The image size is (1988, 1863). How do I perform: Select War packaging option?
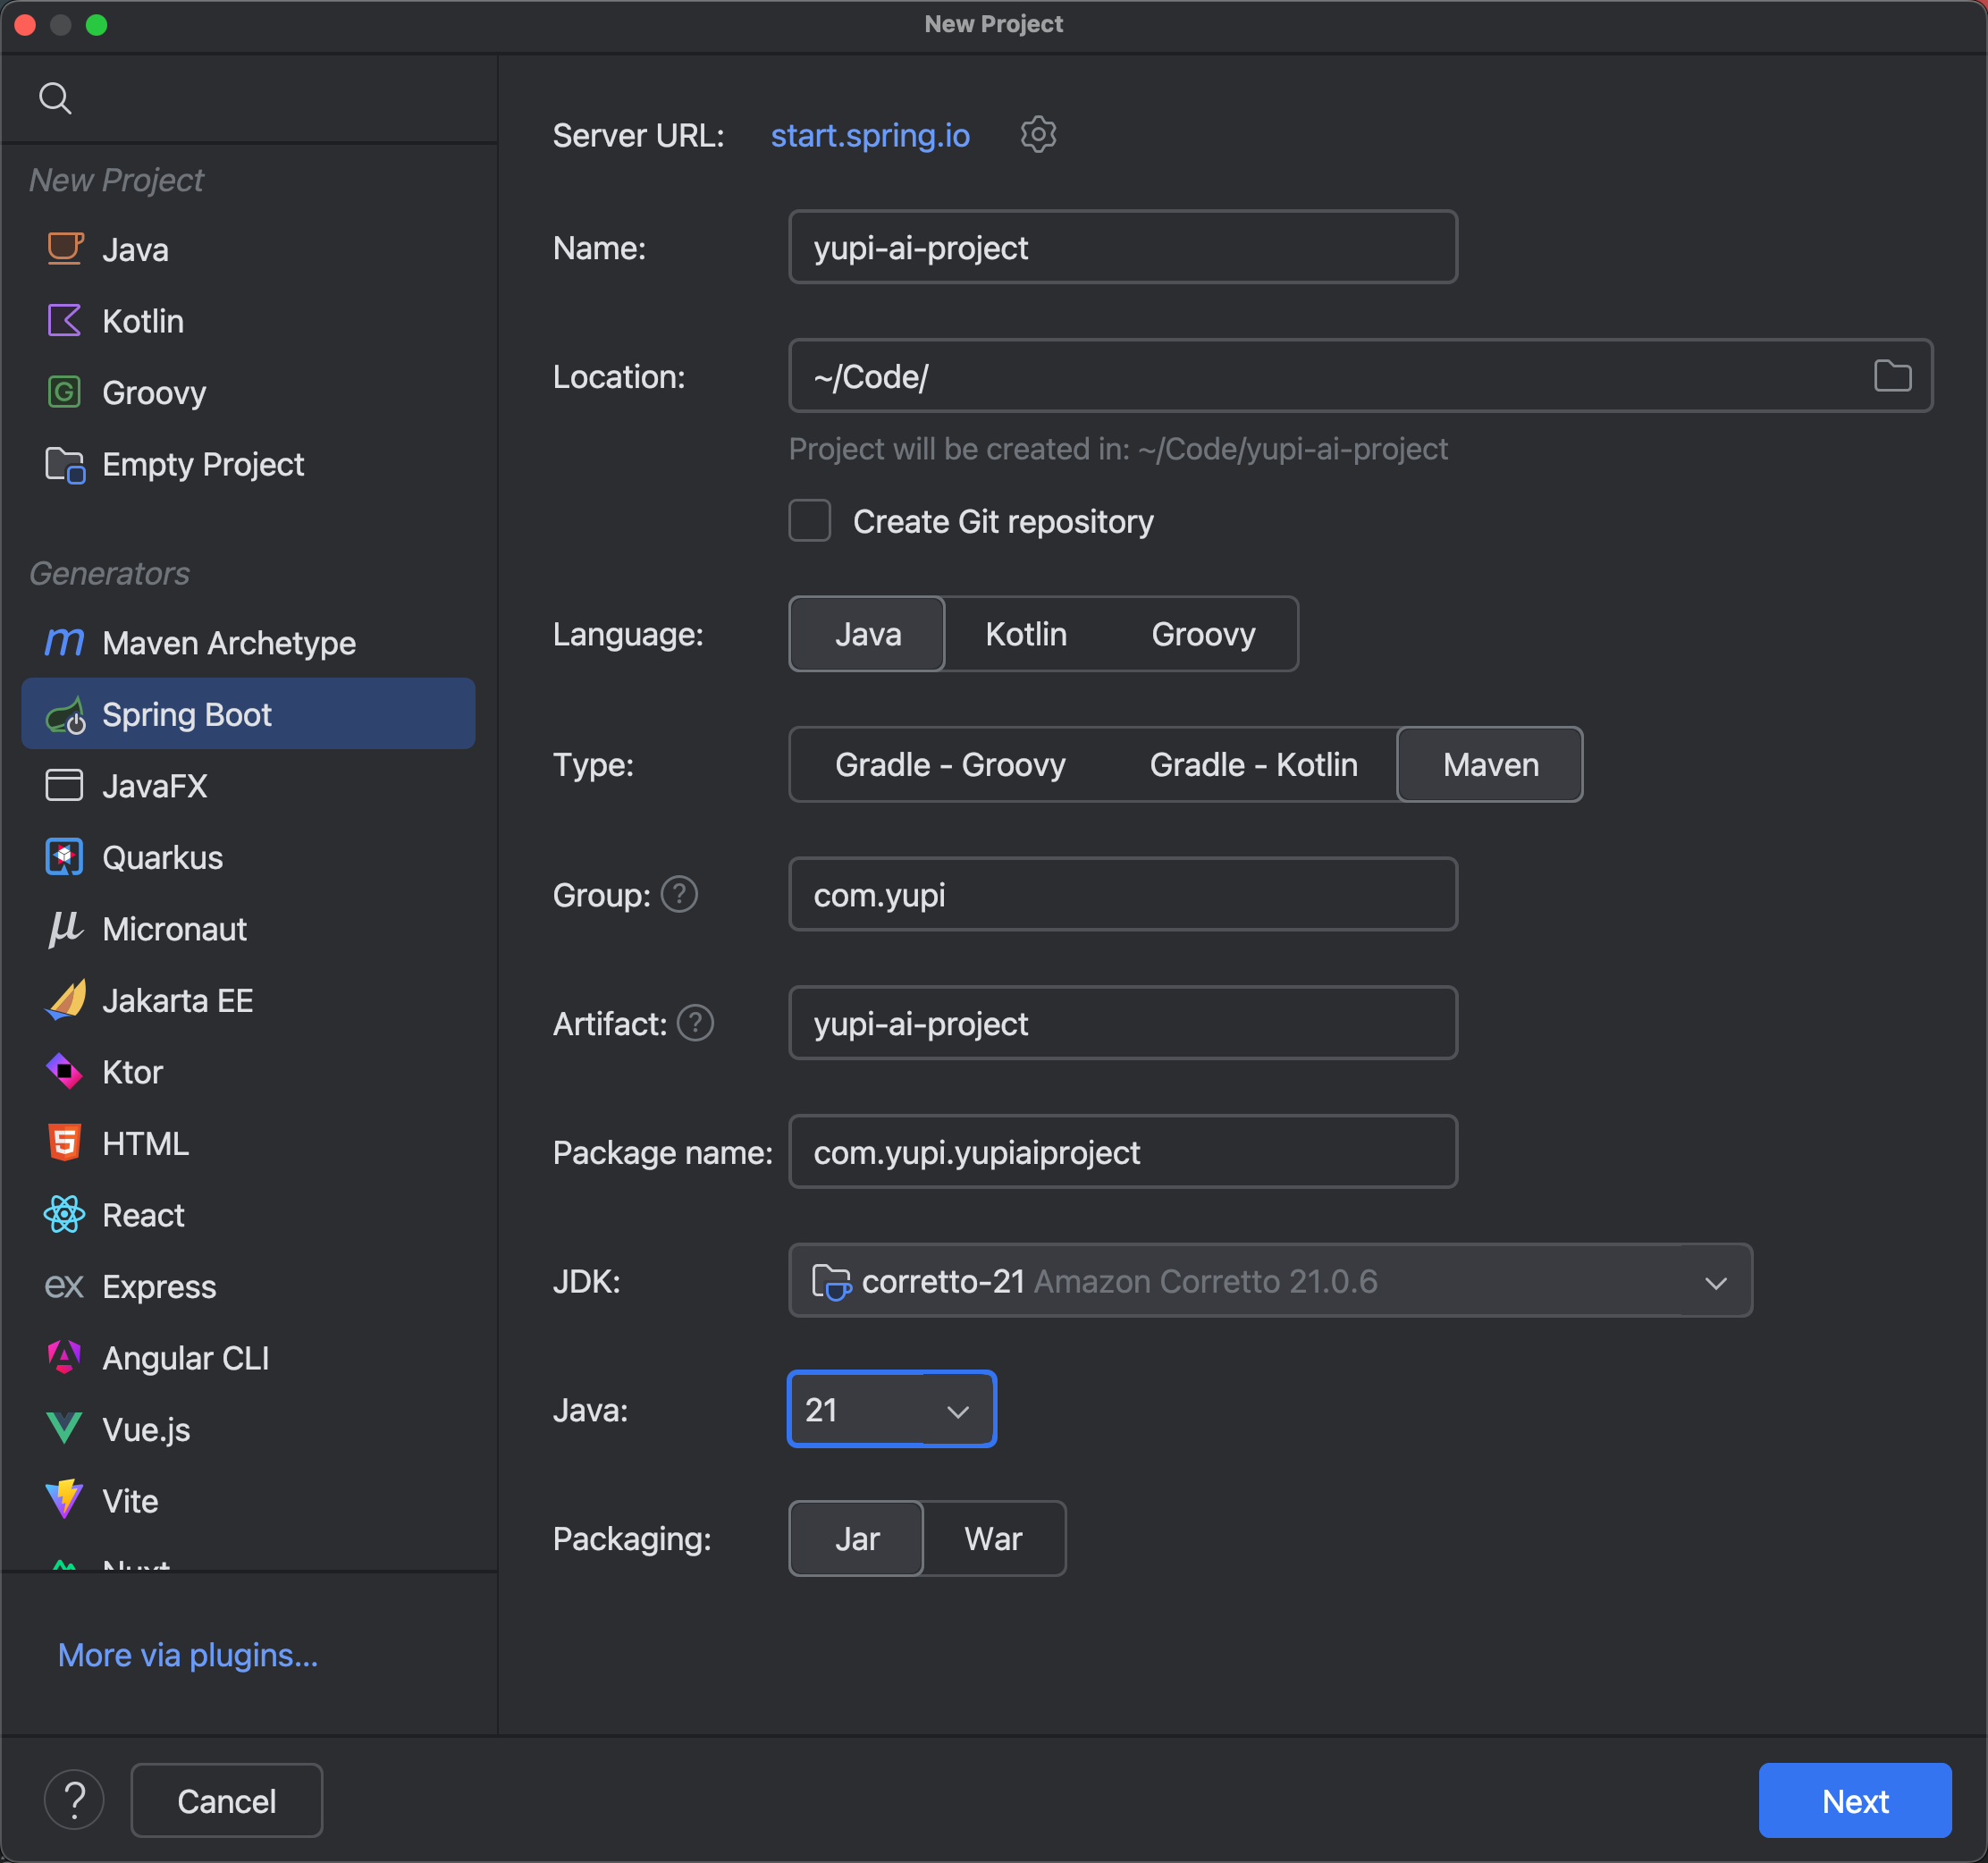[x=992, y=1538]
